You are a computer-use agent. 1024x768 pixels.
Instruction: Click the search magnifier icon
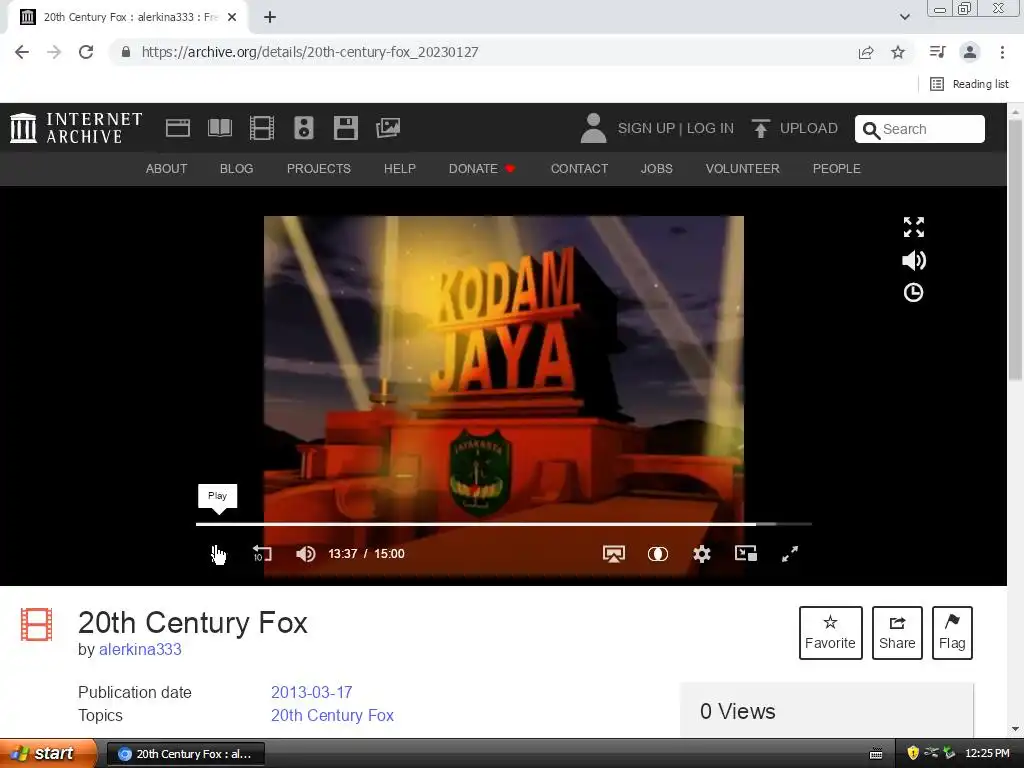click(871, 130)
